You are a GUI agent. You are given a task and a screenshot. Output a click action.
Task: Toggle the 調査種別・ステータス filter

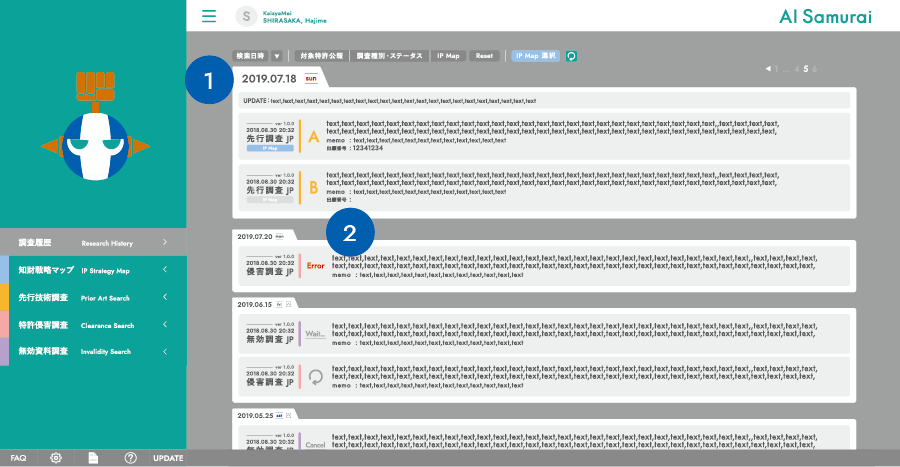pos(390,57)
